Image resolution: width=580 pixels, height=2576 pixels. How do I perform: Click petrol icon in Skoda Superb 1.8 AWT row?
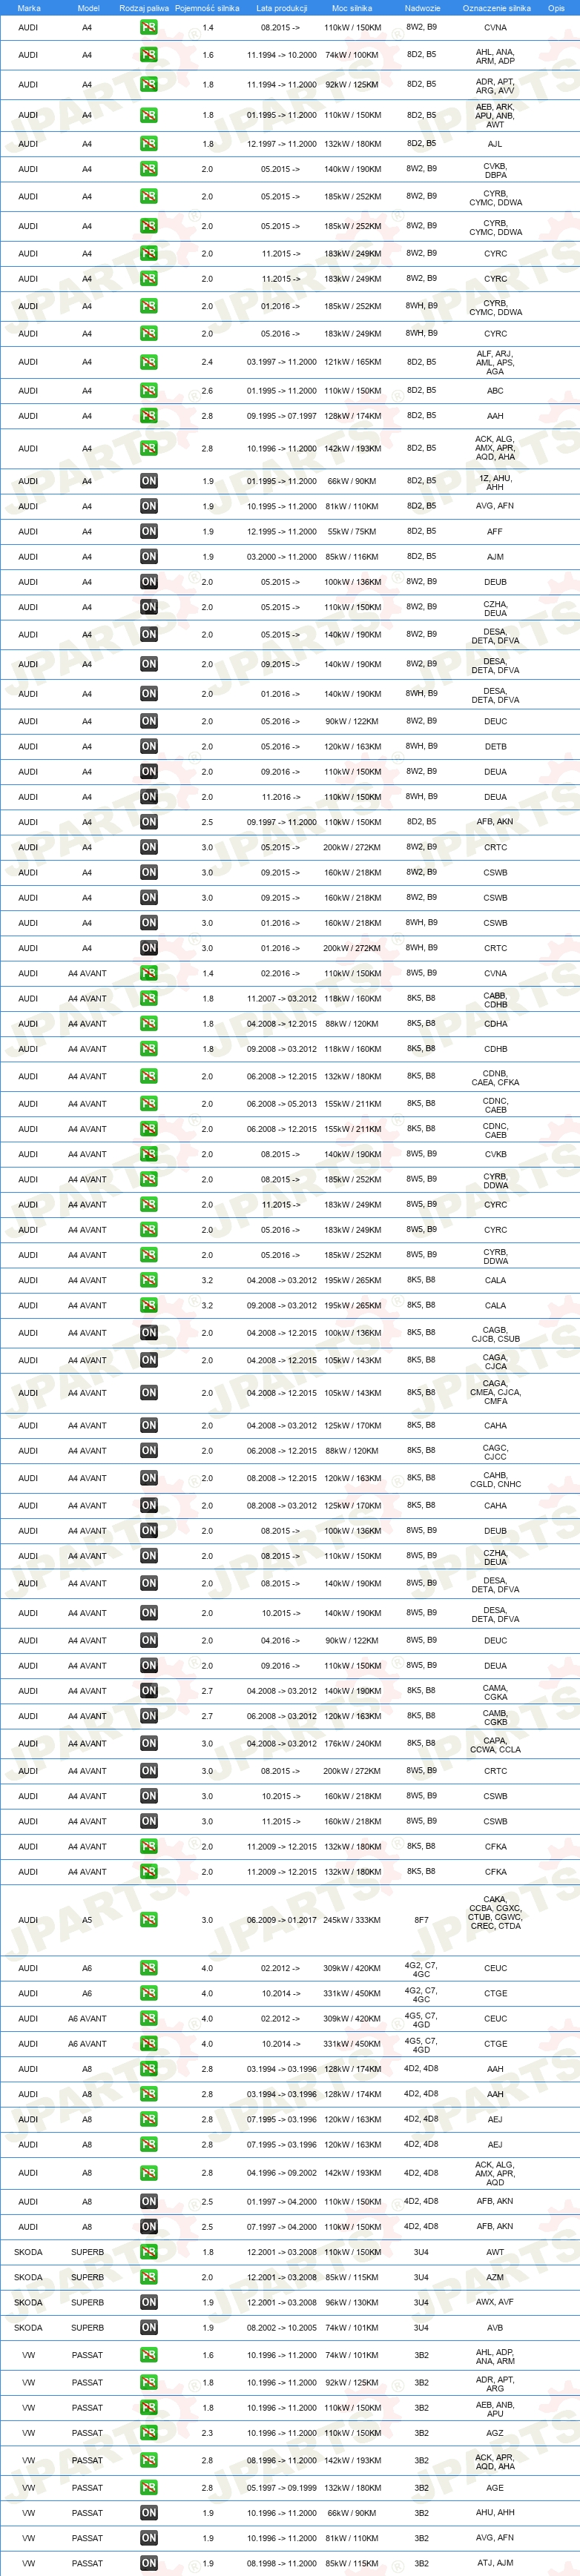click(148, 2252)
